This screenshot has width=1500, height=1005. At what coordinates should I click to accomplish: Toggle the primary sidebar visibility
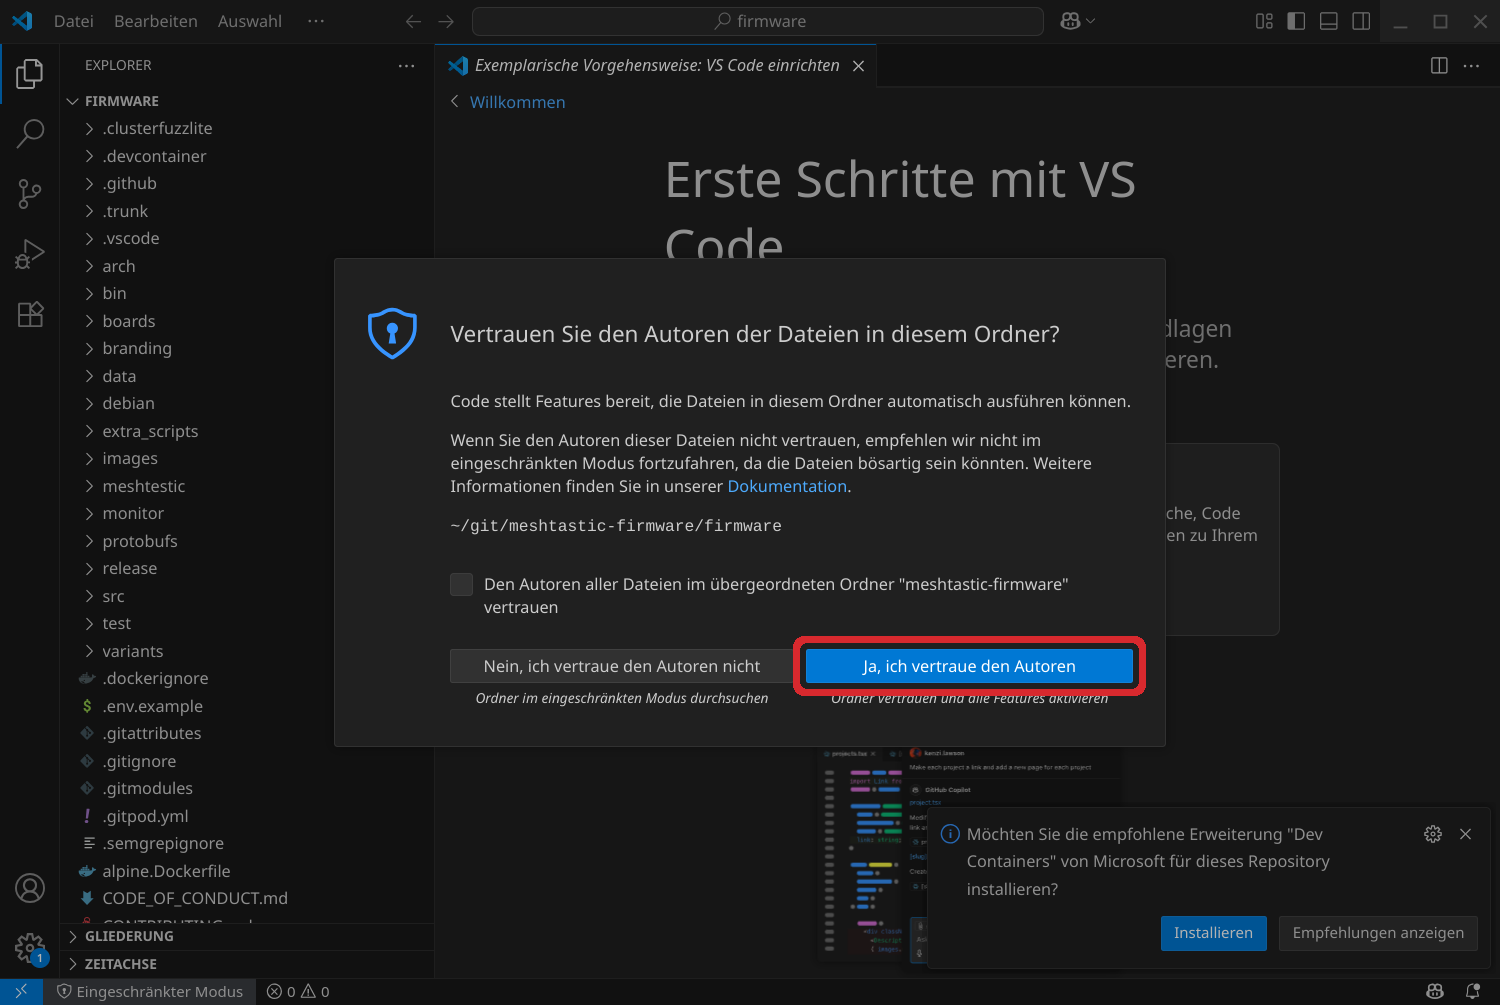pyautogui.click(x=1295, y=20)
